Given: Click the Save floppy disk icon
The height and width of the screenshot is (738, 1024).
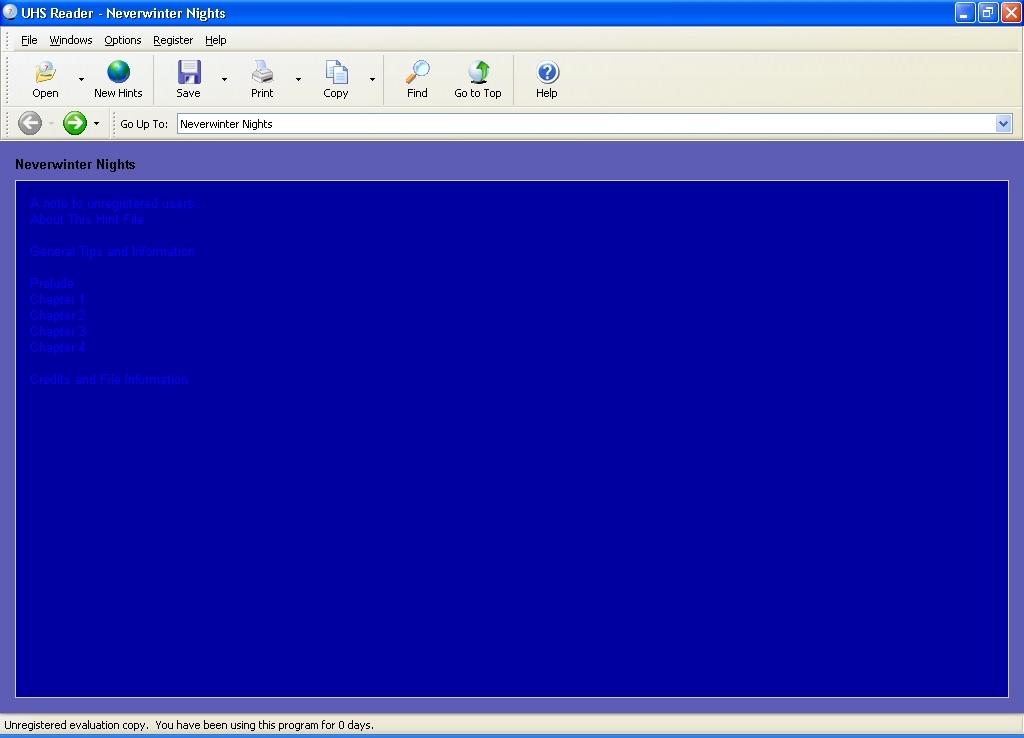Looking at the screenshot, I should tap(188, 73).
